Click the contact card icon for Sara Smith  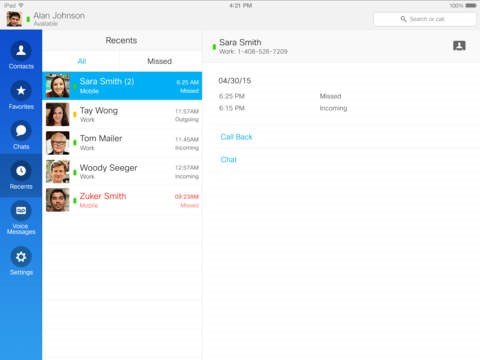tap(459, 46)
